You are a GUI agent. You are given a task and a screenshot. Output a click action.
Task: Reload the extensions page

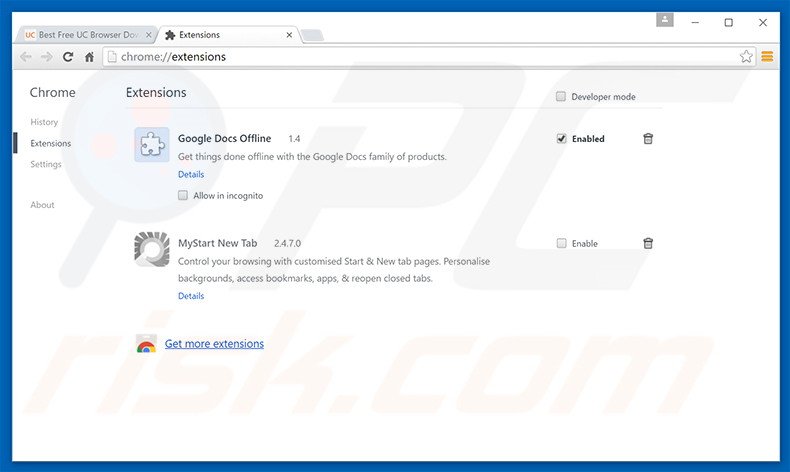[x=68, y=57]
